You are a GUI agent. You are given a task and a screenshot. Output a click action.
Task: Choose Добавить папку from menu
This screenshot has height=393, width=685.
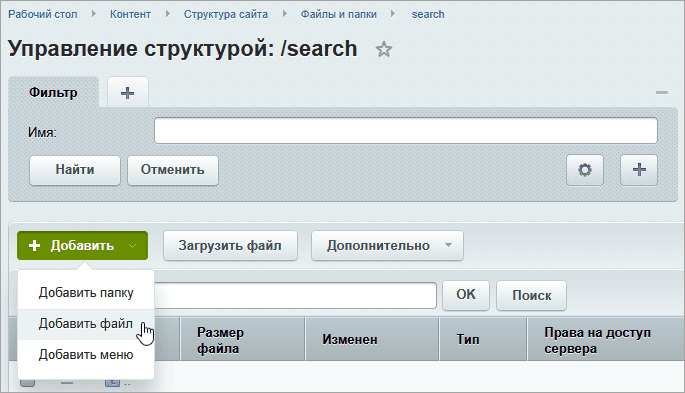86,293
